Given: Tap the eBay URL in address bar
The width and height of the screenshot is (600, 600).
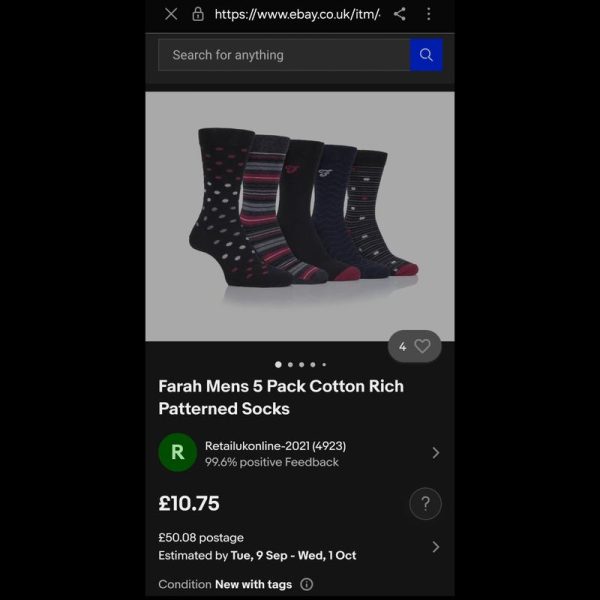Looking at the screenshot, I should (x=297, y=15).
